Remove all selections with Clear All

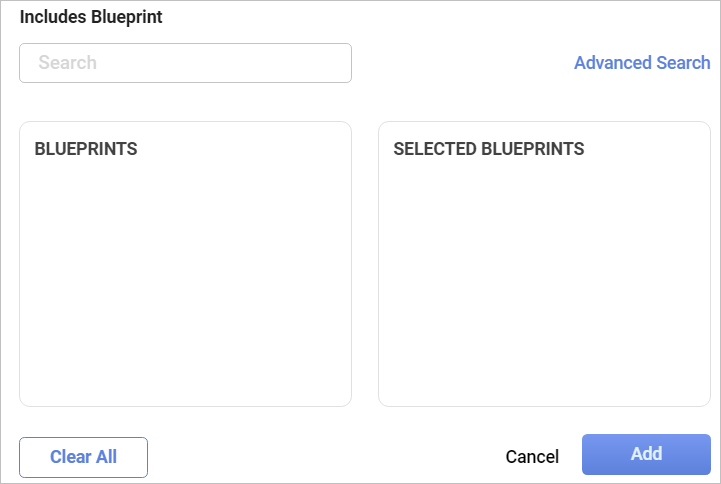pyautogui.click(x=84, y=457)
